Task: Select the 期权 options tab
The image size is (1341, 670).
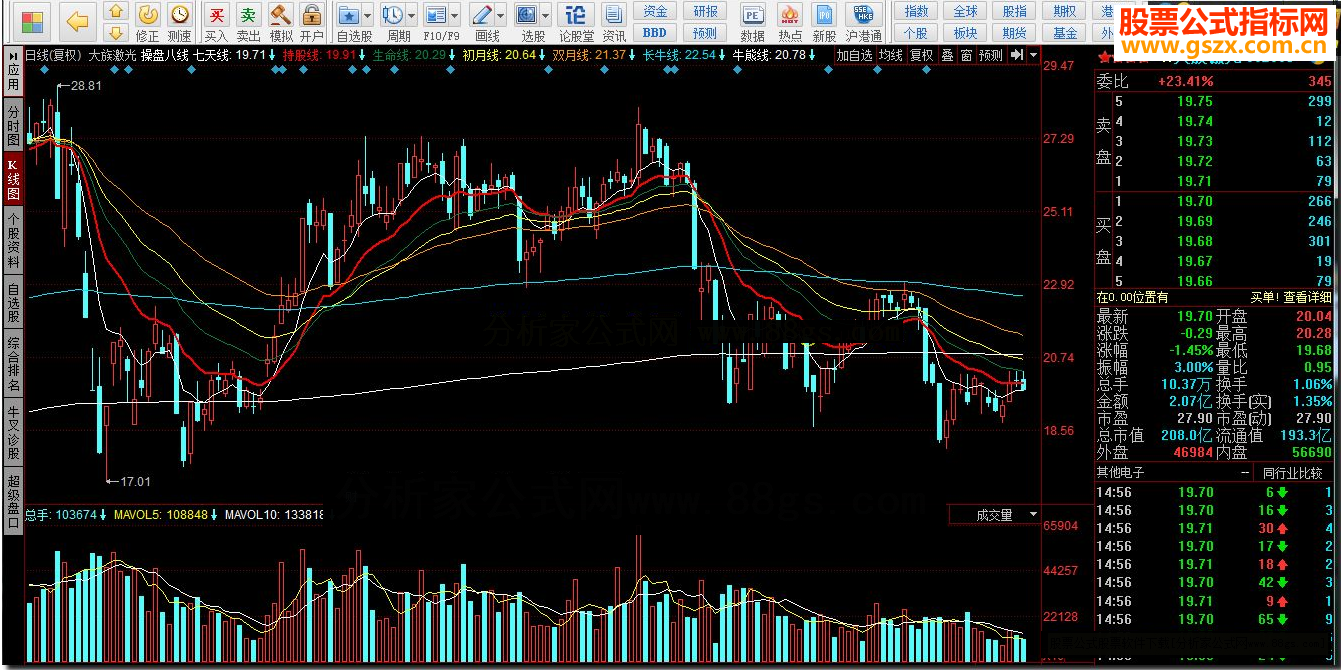Action: click(1065, 12)
